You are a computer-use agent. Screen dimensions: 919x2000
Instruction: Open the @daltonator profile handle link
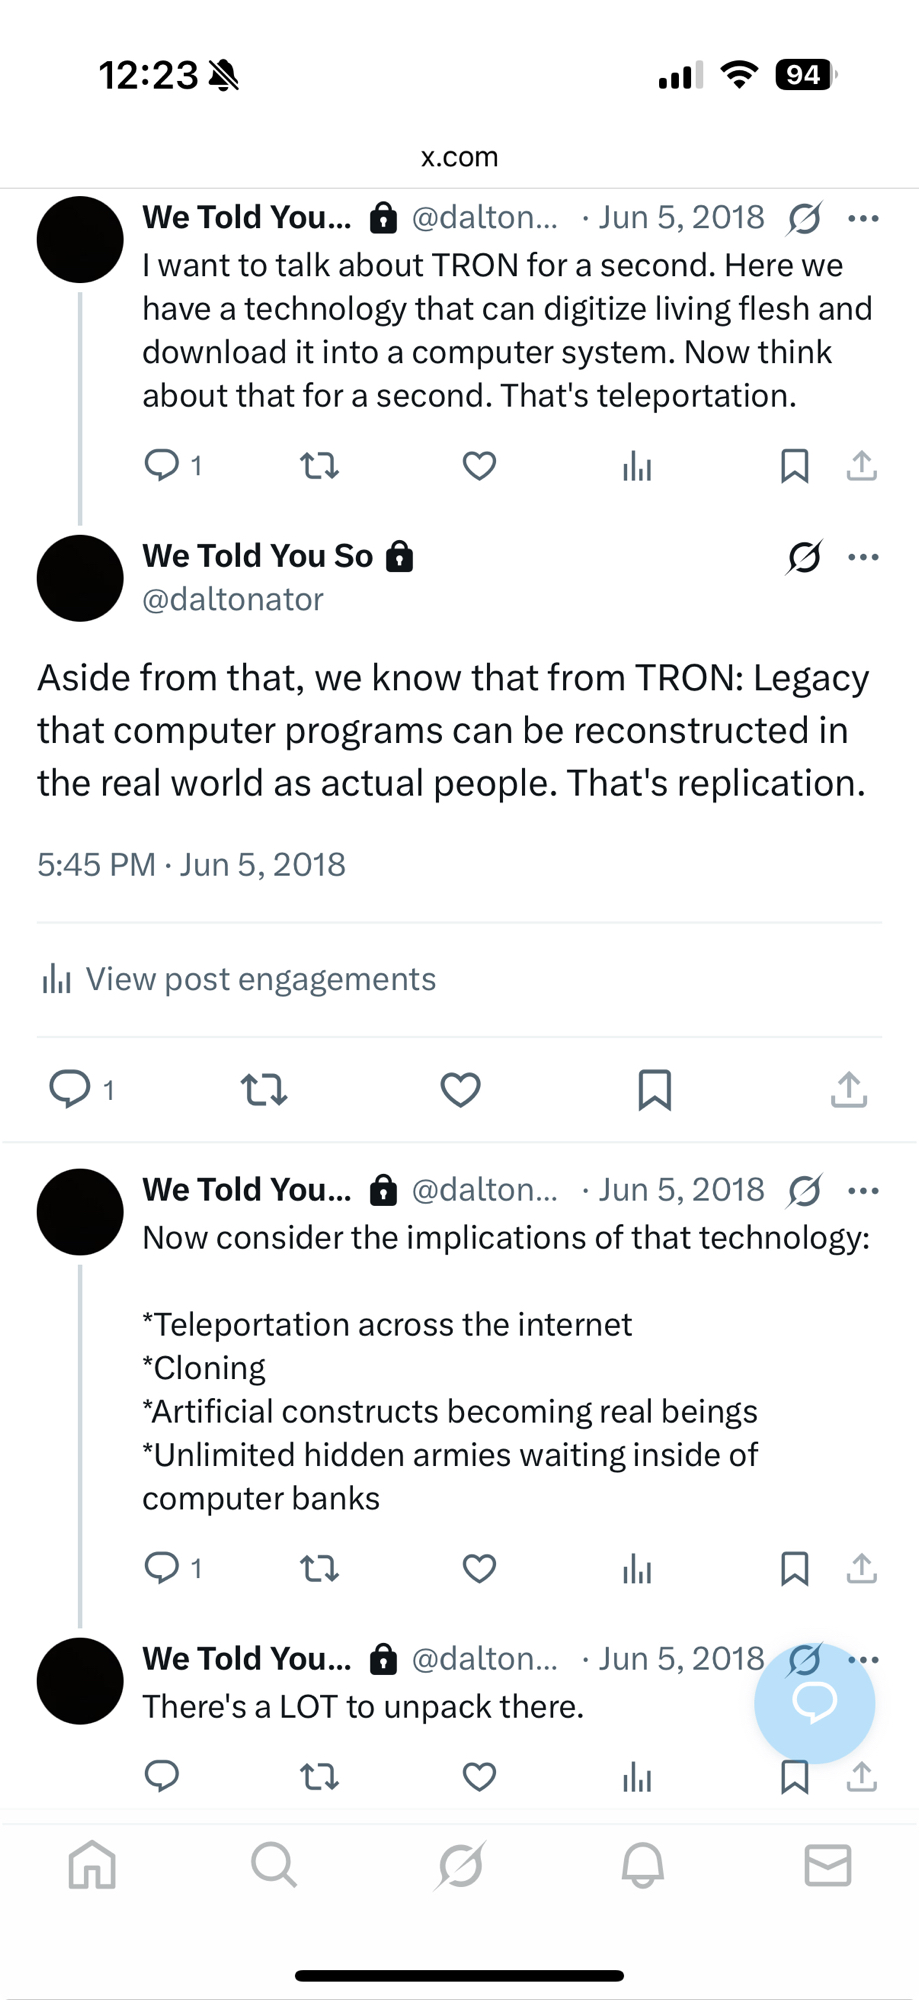click(233, 599)
